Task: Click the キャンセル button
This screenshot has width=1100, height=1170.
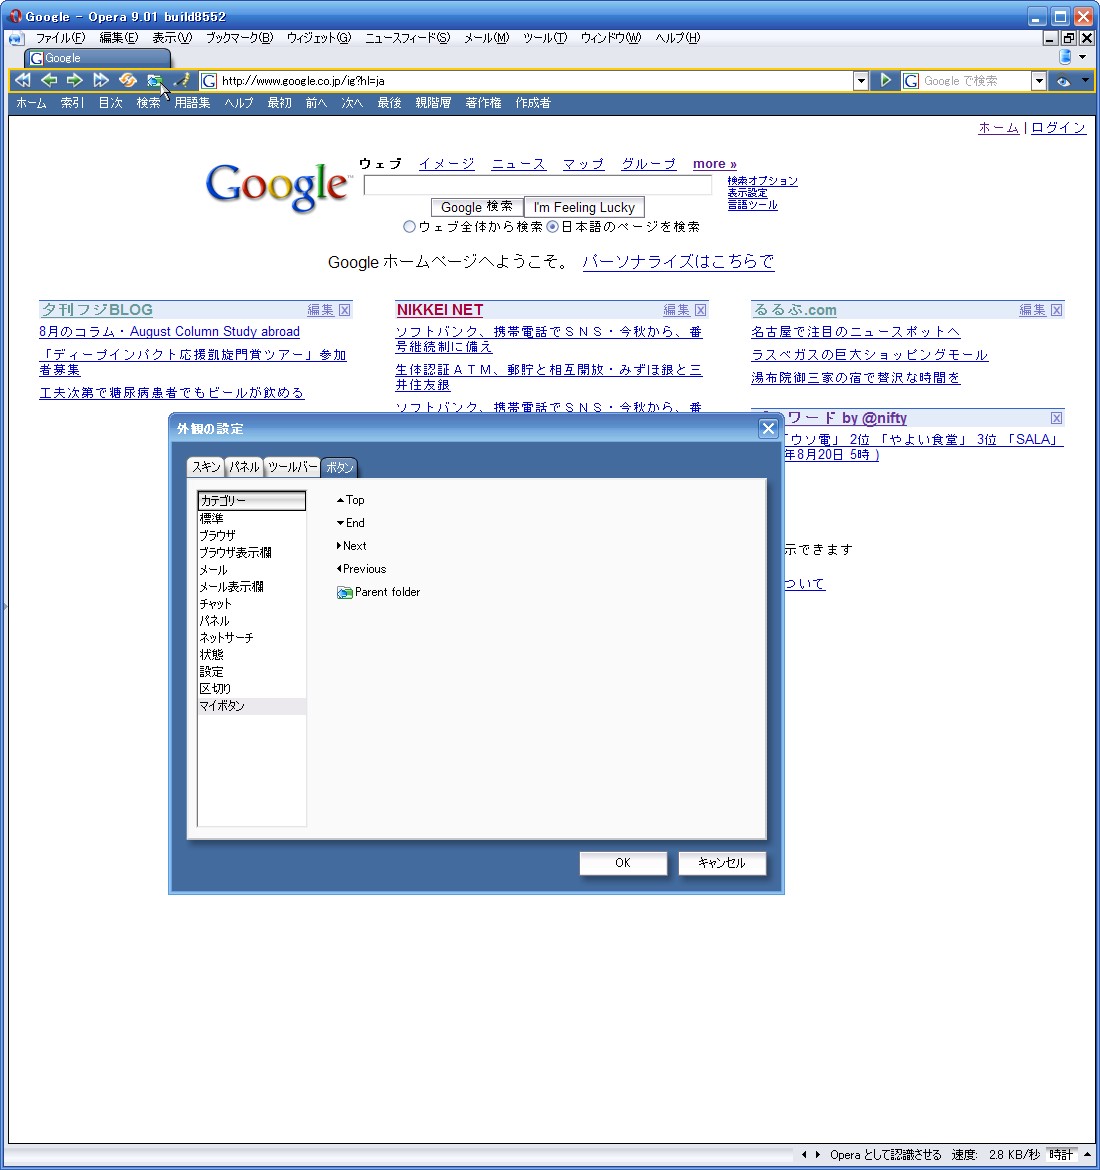Action: [x=722, y=863]
